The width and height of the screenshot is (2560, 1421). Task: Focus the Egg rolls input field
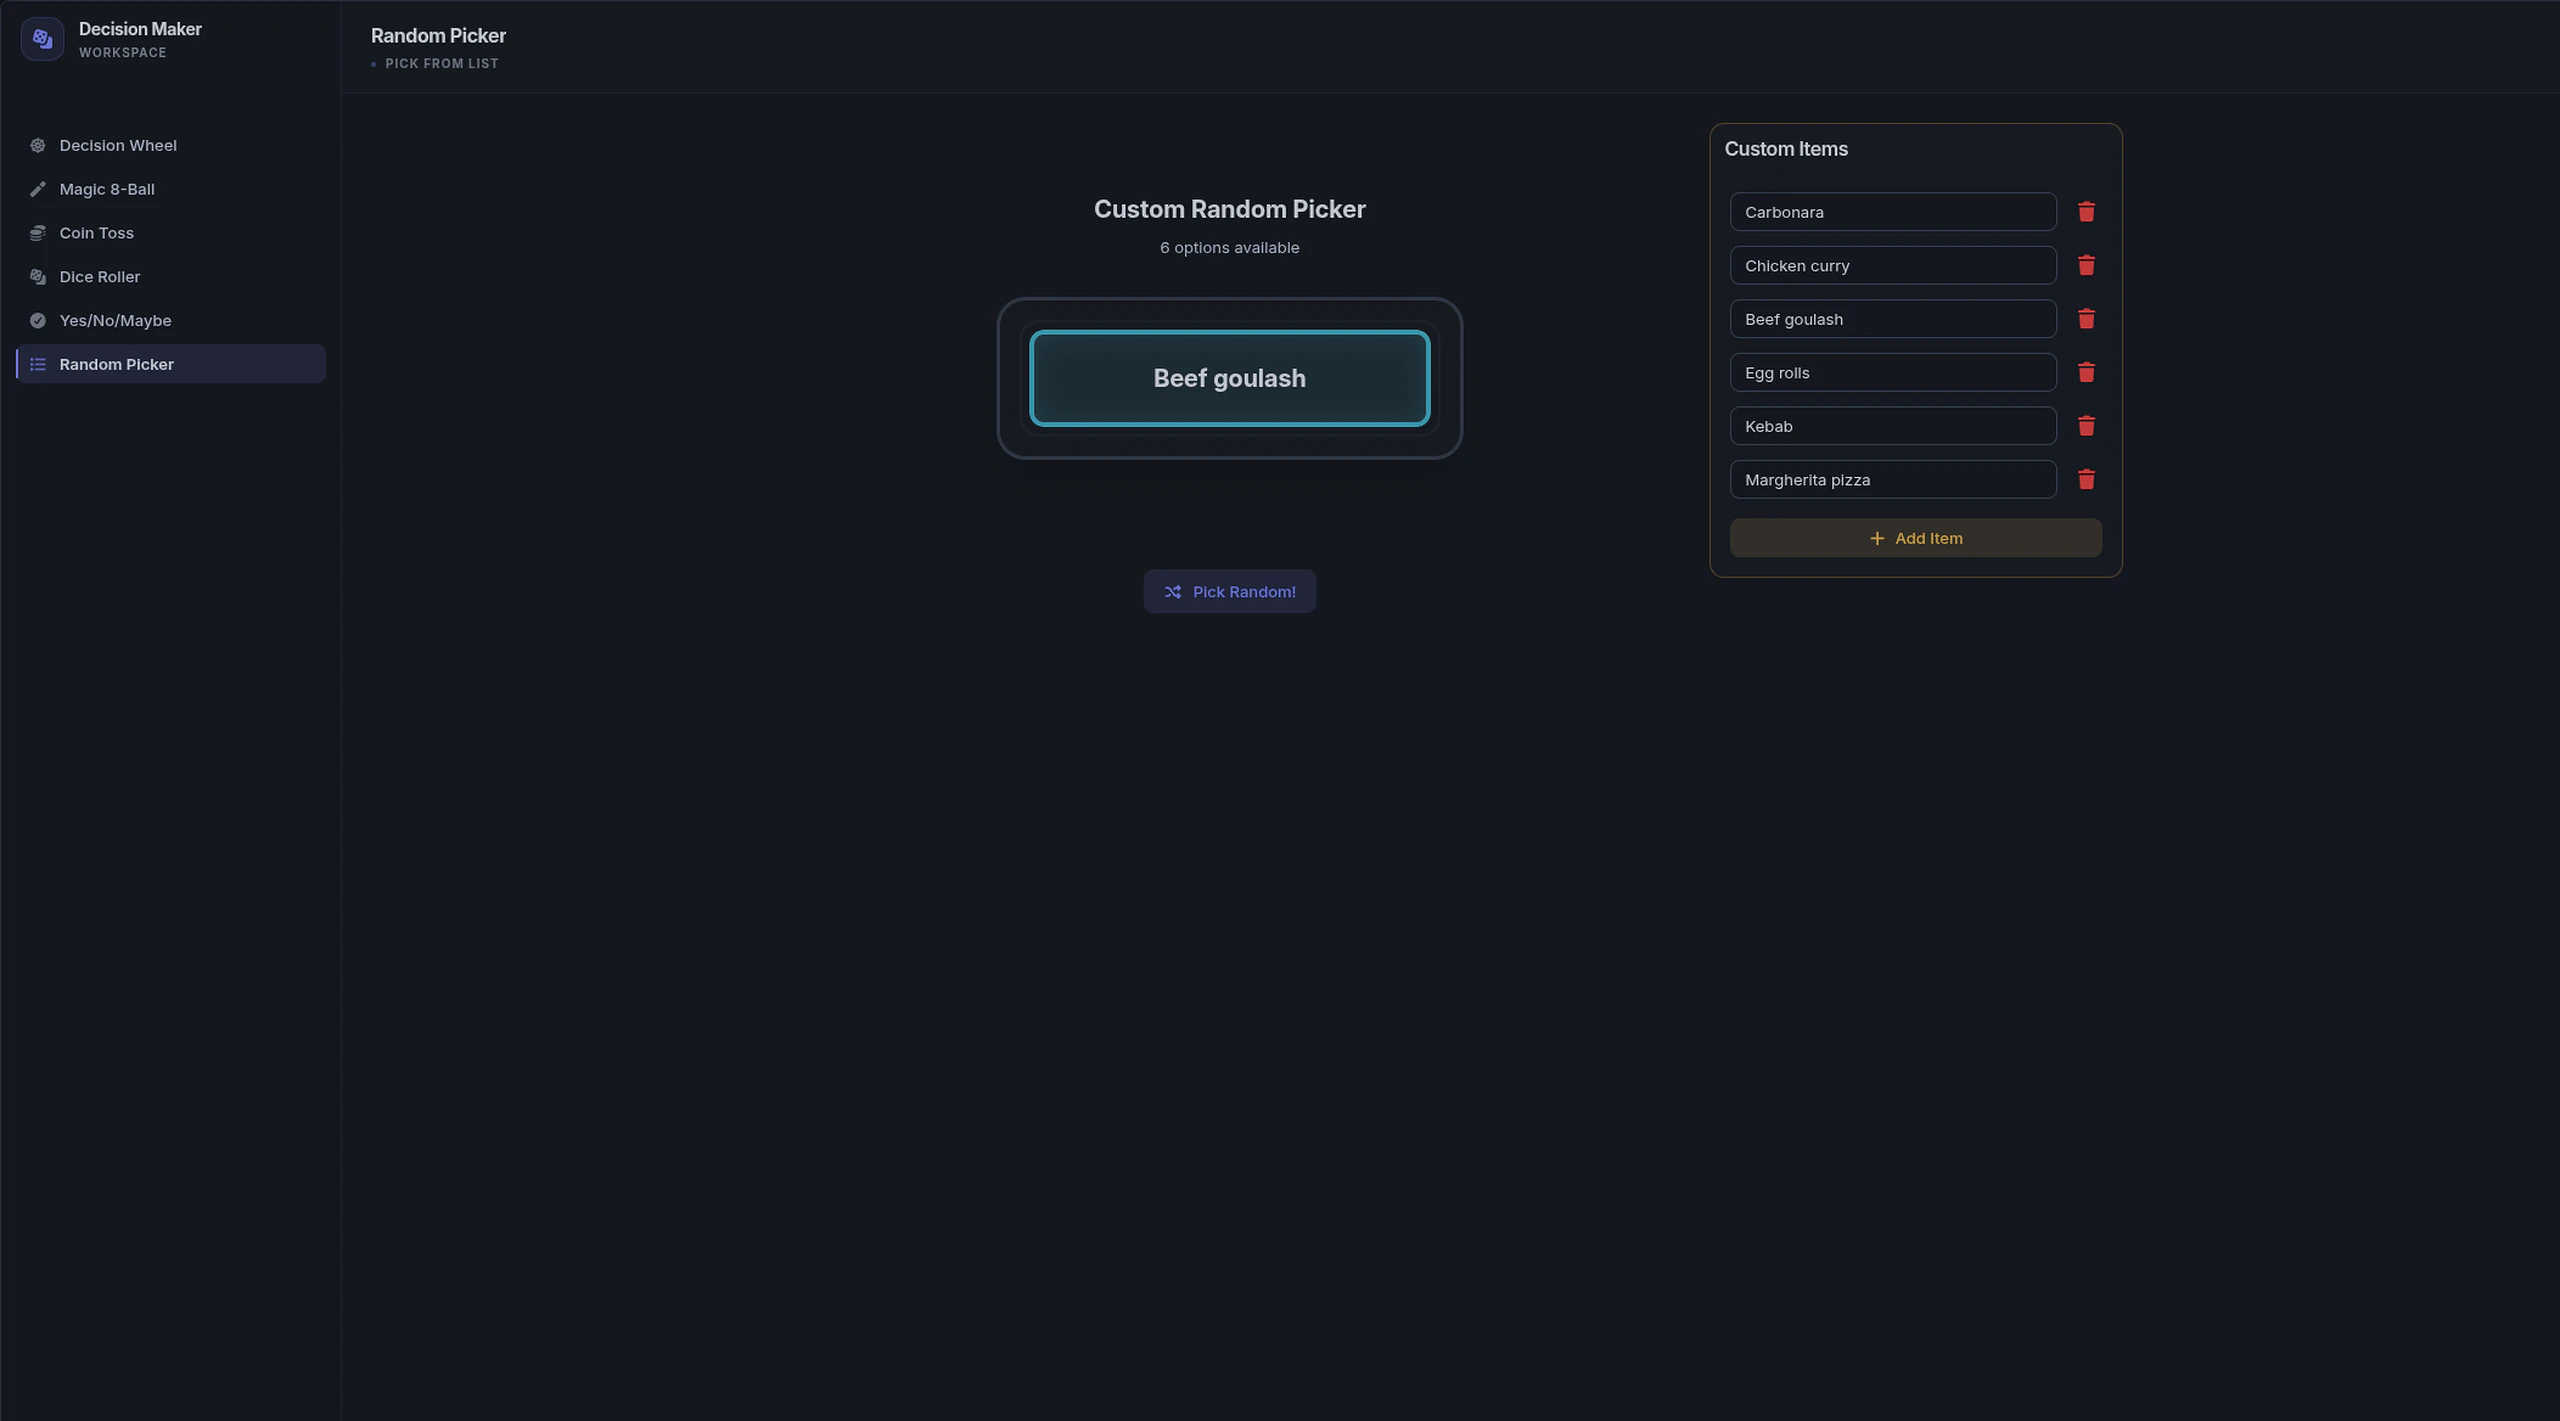pos(1893,373)
